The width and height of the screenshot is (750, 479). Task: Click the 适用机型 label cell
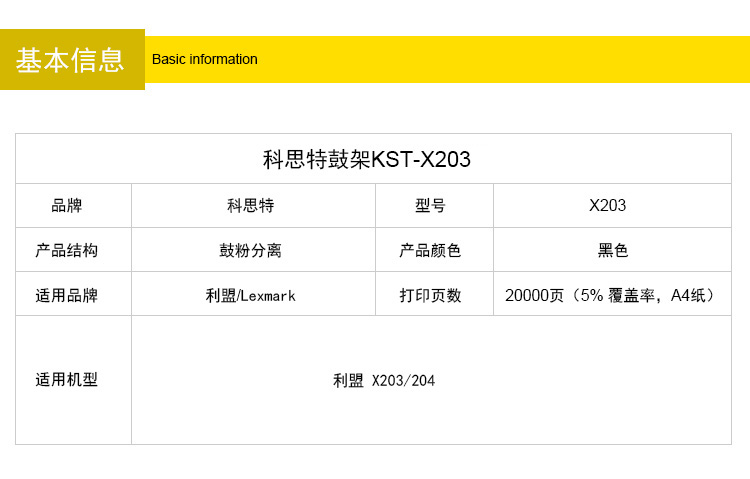(67, 380)
